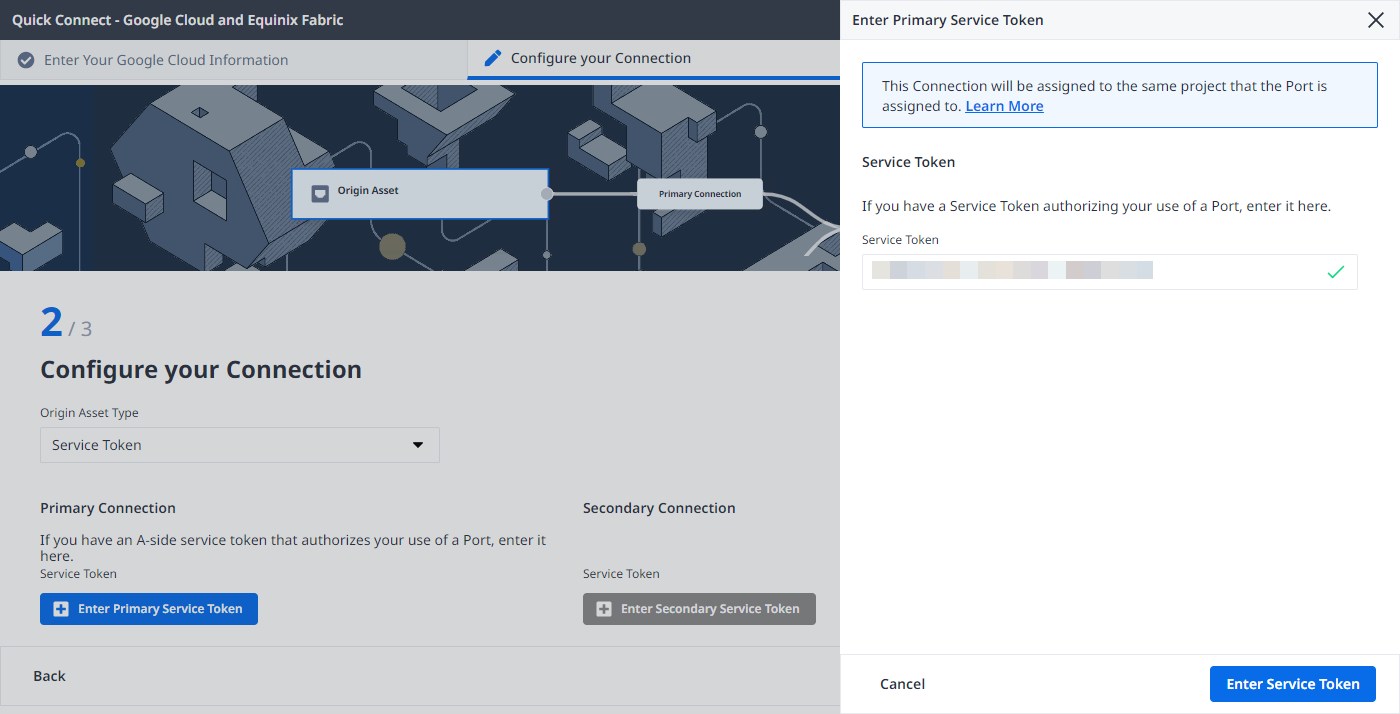Submit with the Enter Service Token button
The image size is (1400, 714).
coord(1293,684)
